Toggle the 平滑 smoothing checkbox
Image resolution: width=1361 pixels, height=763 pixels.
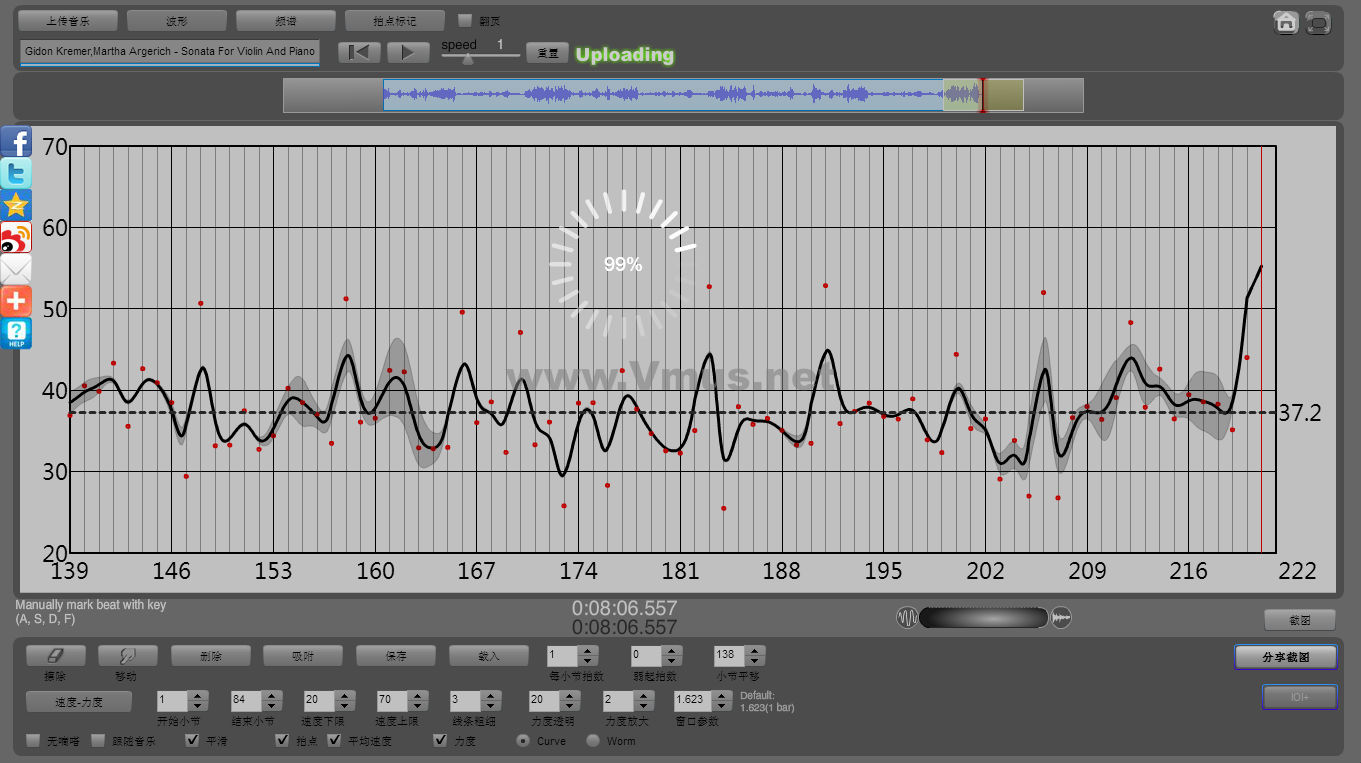(193, 741)
